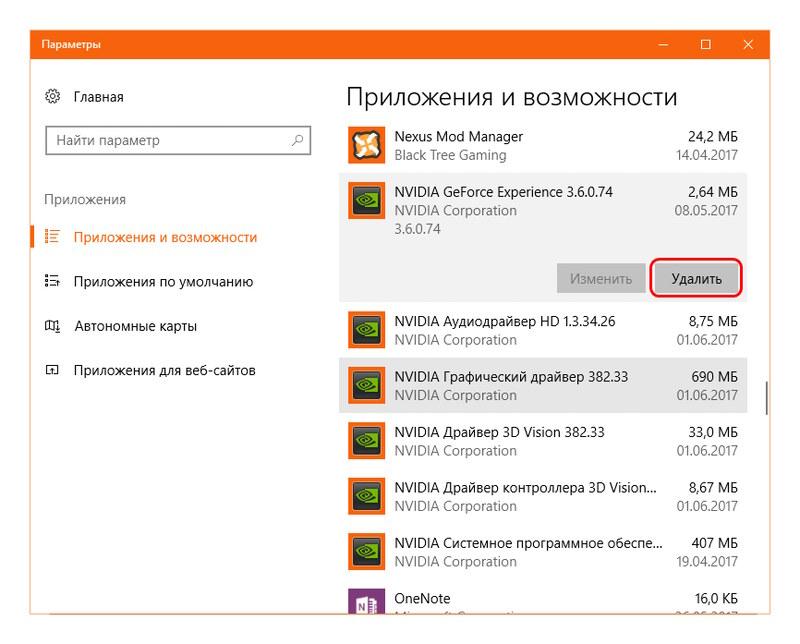Screen dimensions: 800x644
Task: Click the NVIDIA Драйвер 3D Vision 382.33 icon
Action: click(366, 440)
